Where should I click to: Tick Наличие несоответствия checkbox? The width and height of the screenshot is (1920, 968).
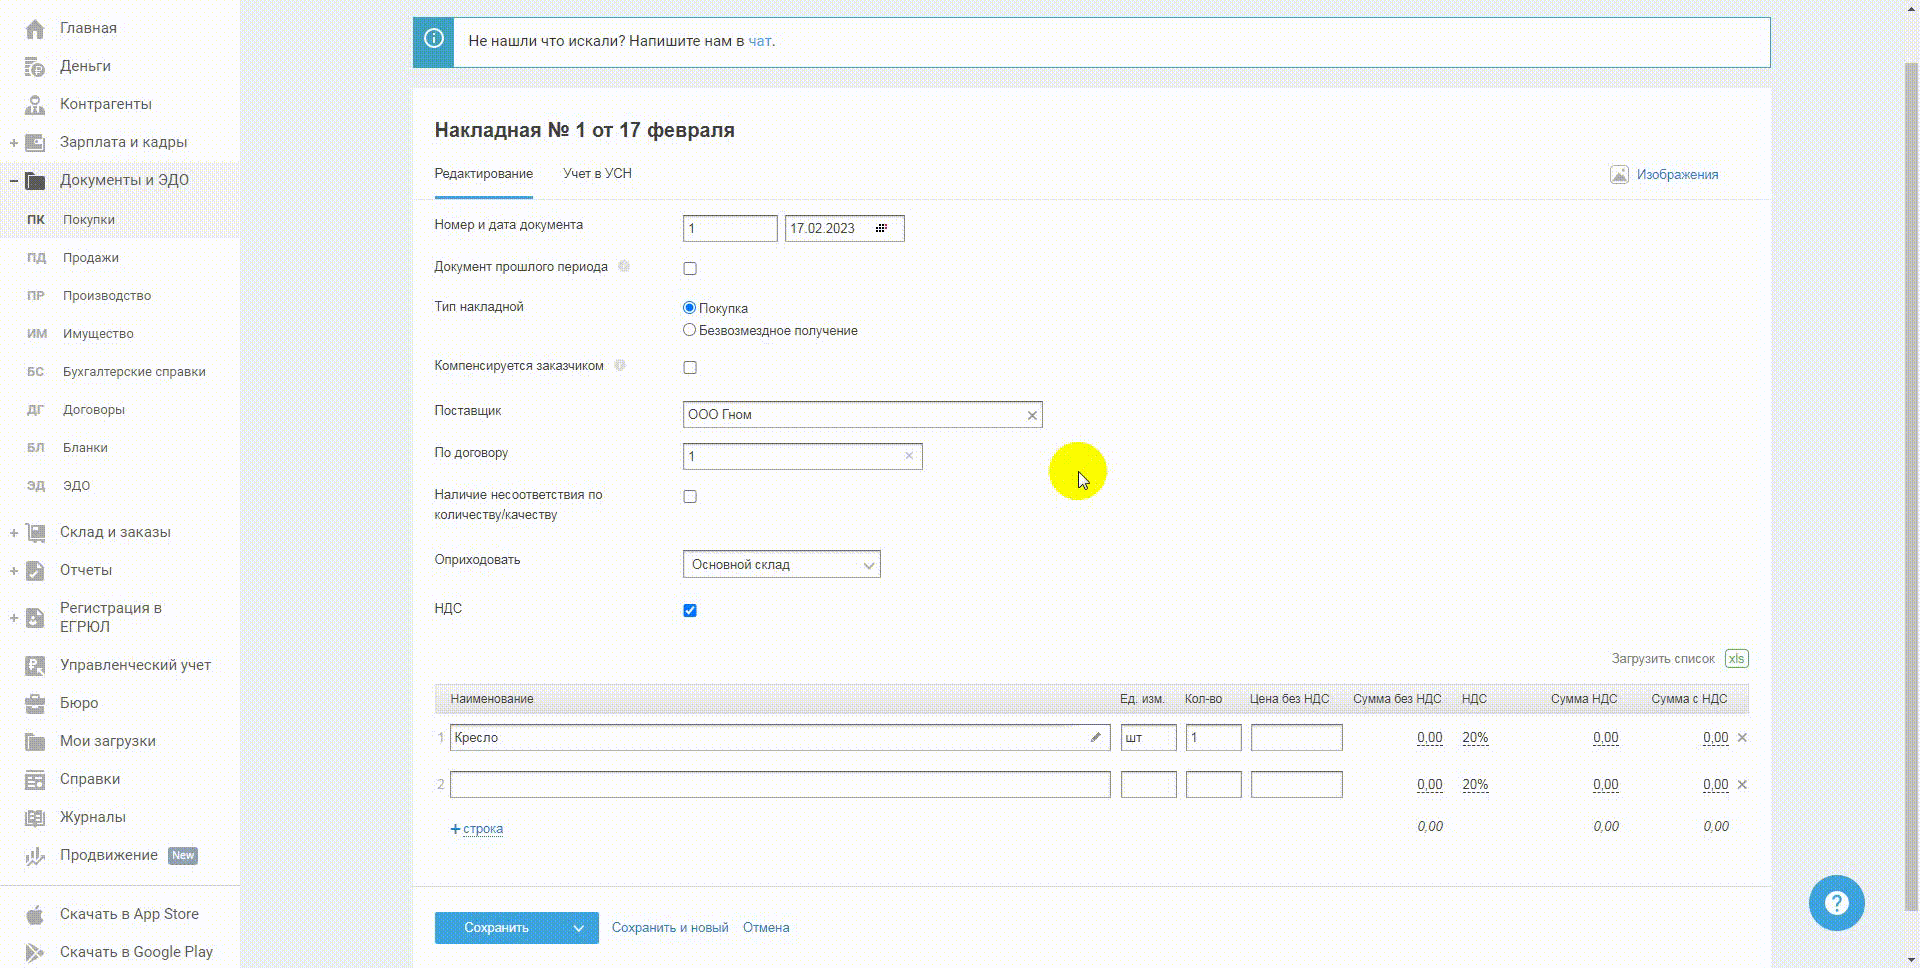tap(690, 496)
